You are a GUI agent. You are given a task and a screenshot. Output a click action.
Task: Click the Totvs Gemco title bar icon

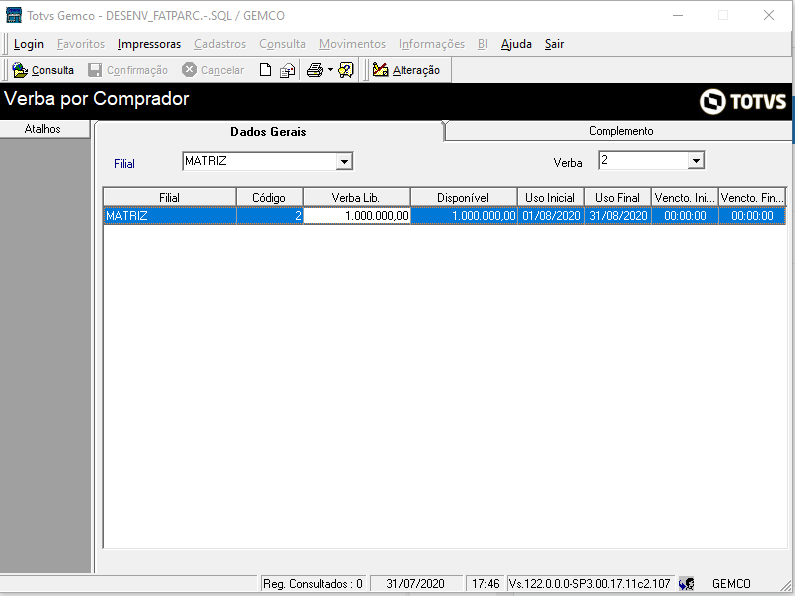coord(14,15)
